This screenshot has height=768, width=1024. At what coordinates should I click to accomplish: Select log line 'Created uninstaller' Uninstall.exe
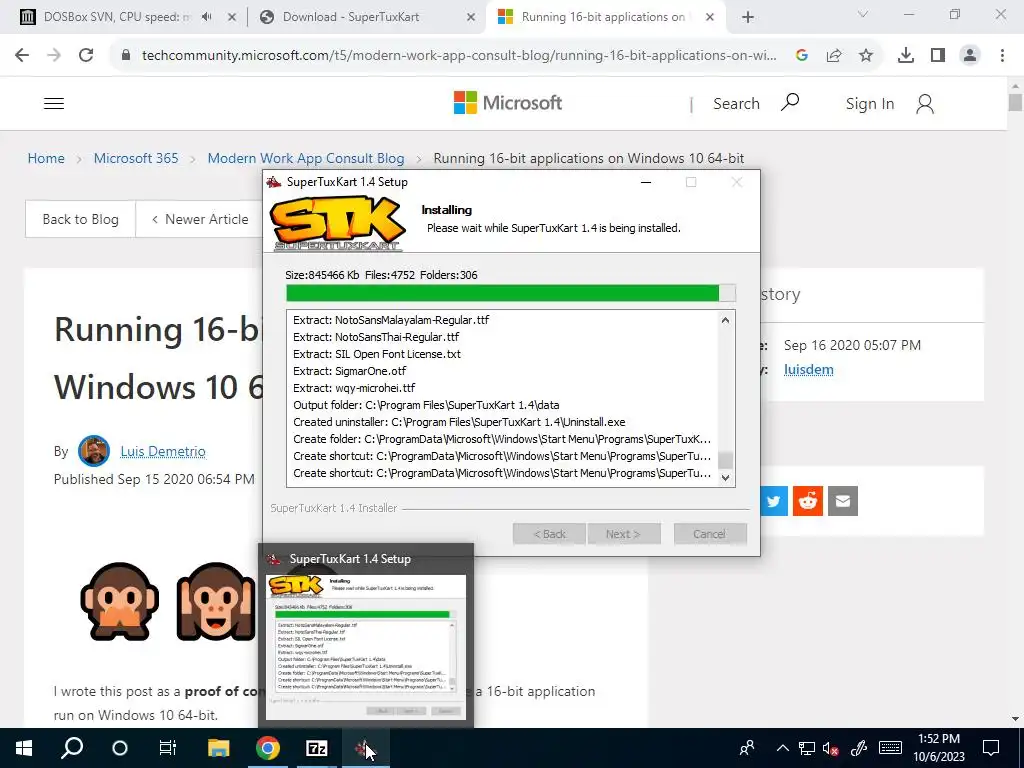[459, 422]
